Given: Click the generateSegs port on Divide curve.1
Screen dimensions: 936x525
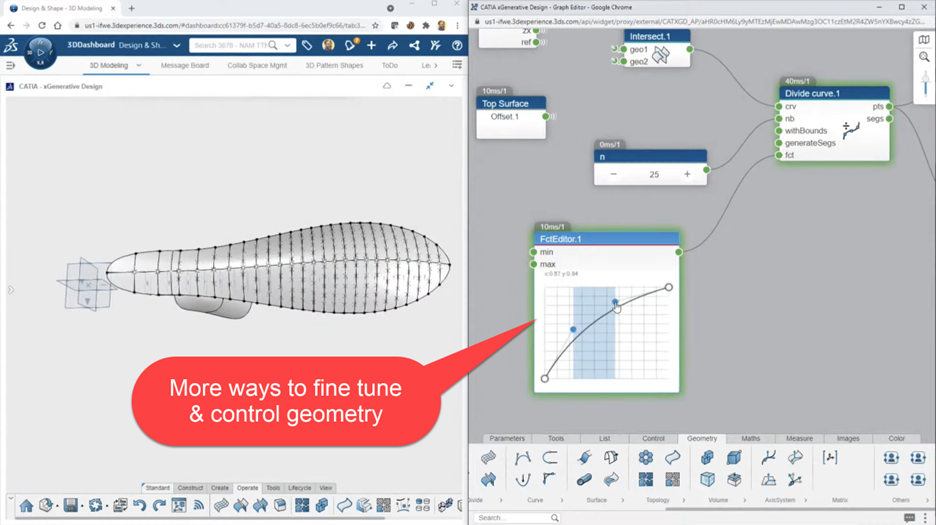Looking at the screenshot, I should point(779,143).
